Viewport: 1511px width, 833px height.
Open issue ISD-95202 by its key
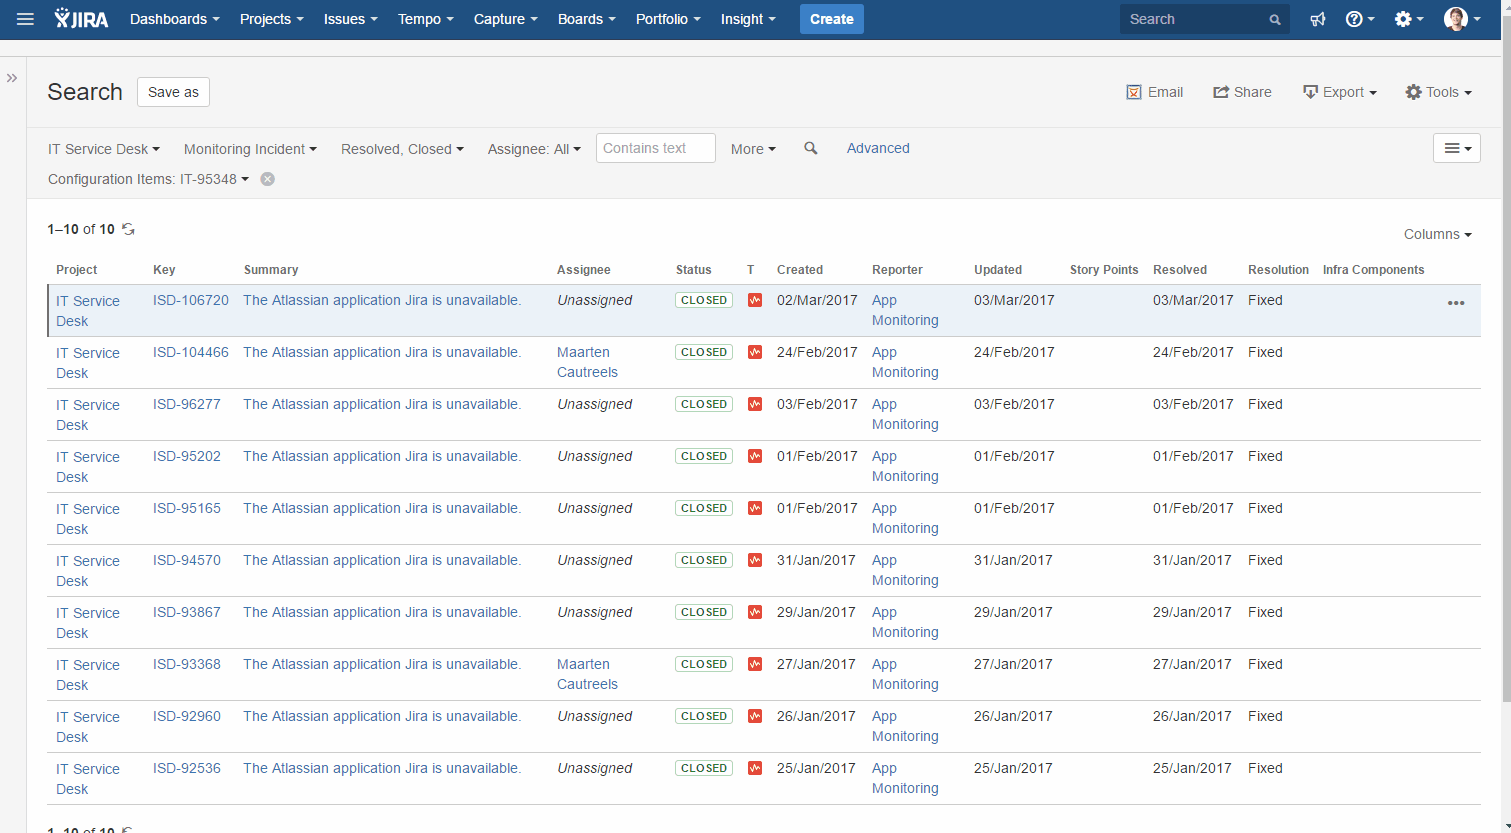pyautogui.click(x=187, y=456)
